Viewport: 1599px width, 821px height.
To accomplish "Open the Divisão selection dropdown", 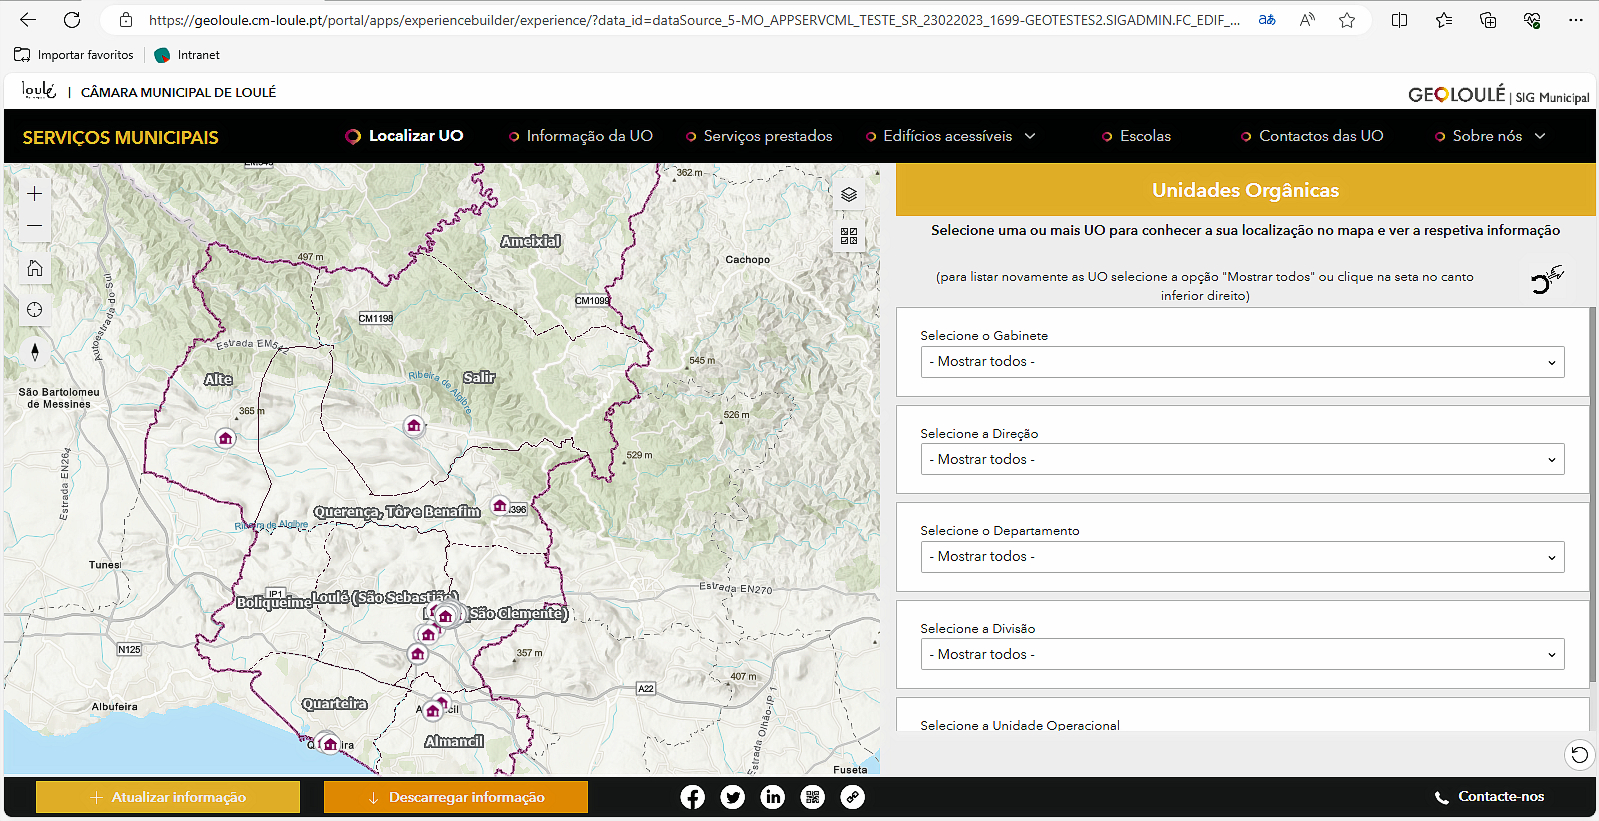I will click(1241, 655).
